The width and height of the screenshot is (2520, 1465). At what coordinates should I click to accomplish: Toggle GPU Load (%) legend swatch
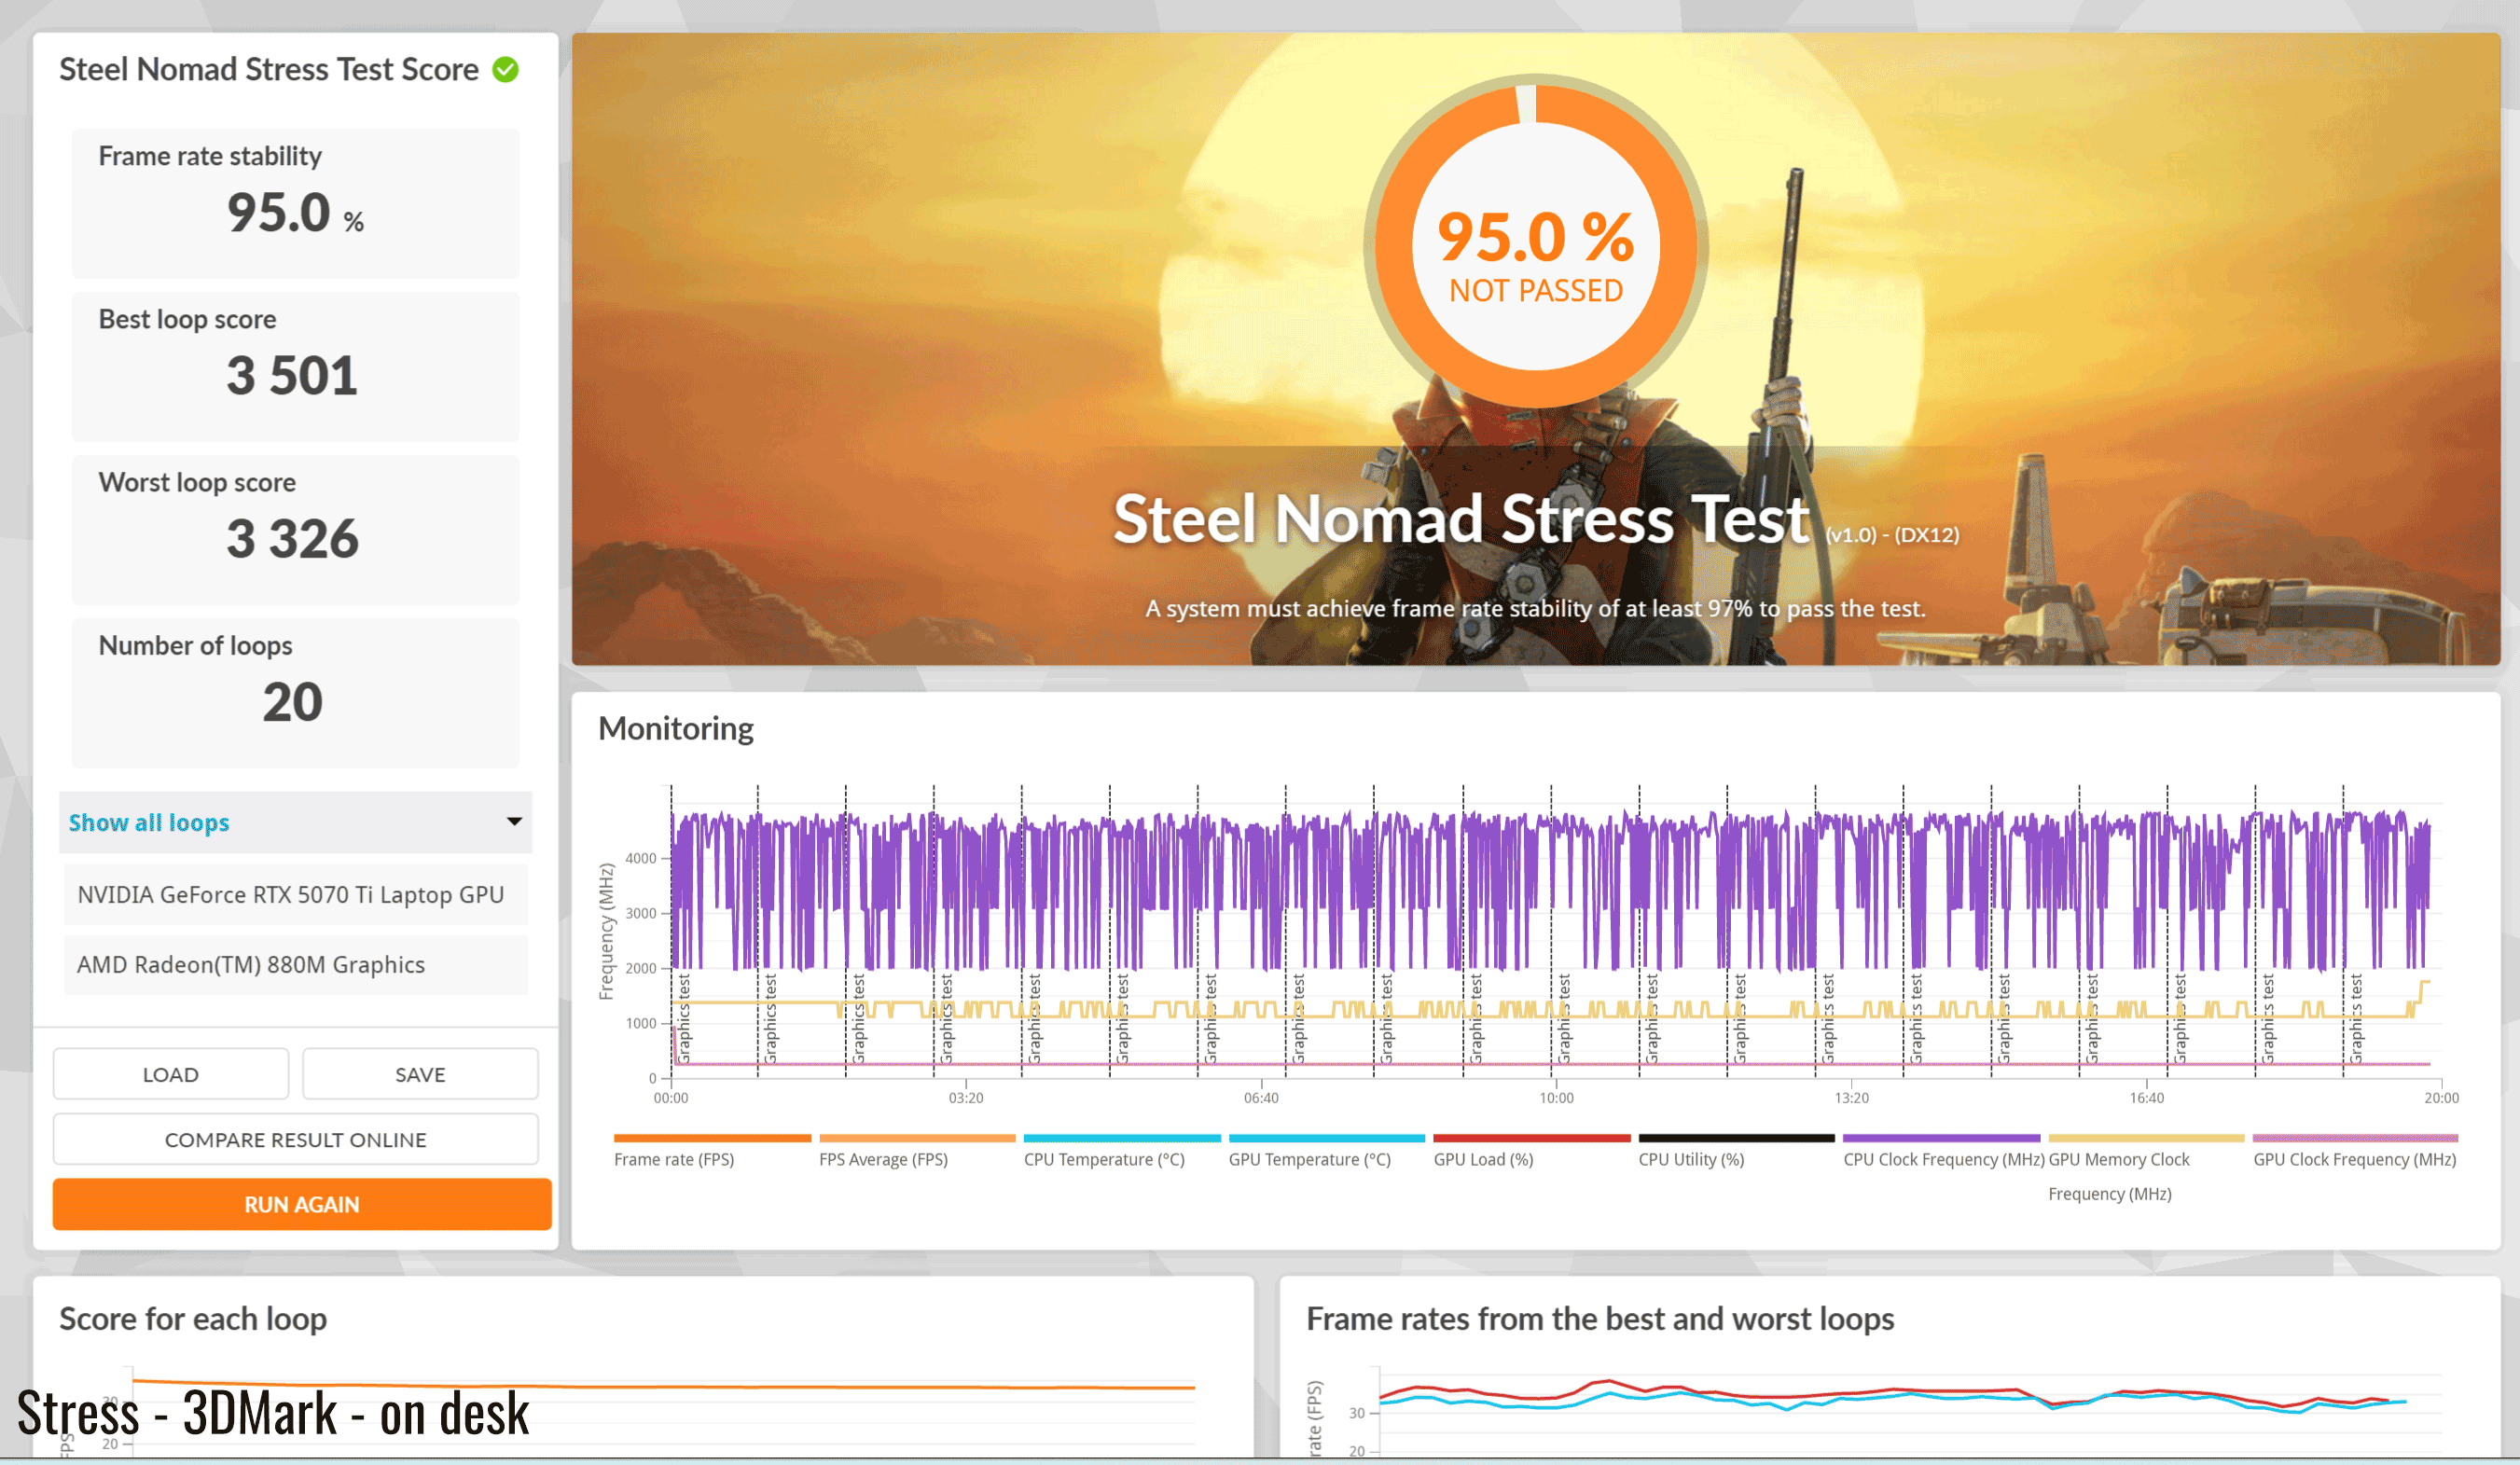(x=1532, y=1138)
